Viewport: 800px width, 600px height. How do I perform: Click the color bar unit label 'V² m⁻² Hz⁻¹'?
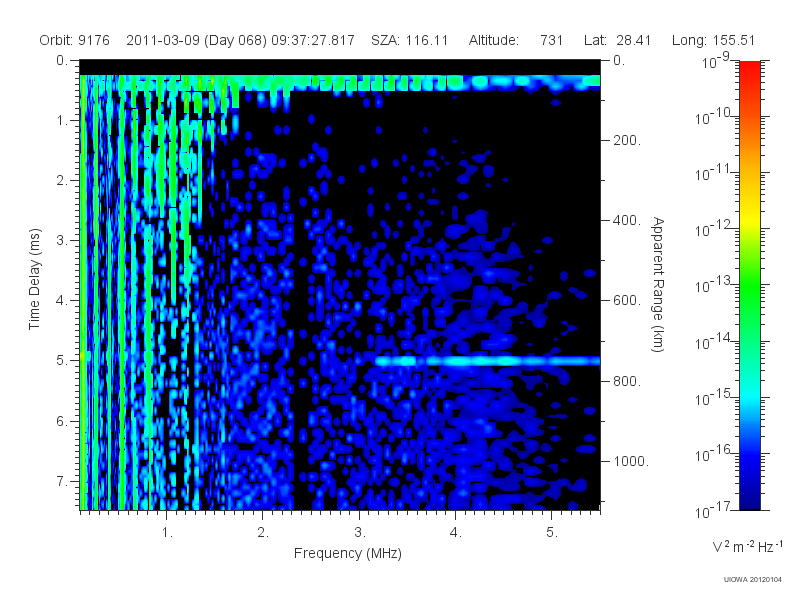(747, 546)
